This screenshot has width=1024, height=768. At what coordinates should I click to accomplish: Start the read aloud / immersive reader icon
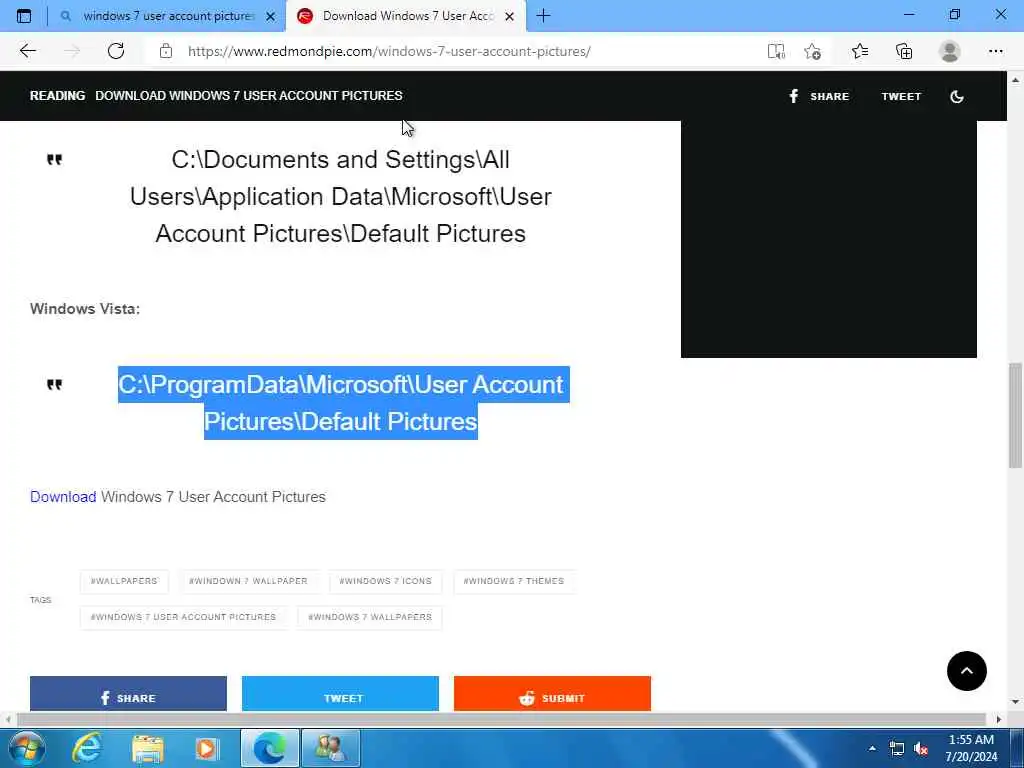[776, 51]
